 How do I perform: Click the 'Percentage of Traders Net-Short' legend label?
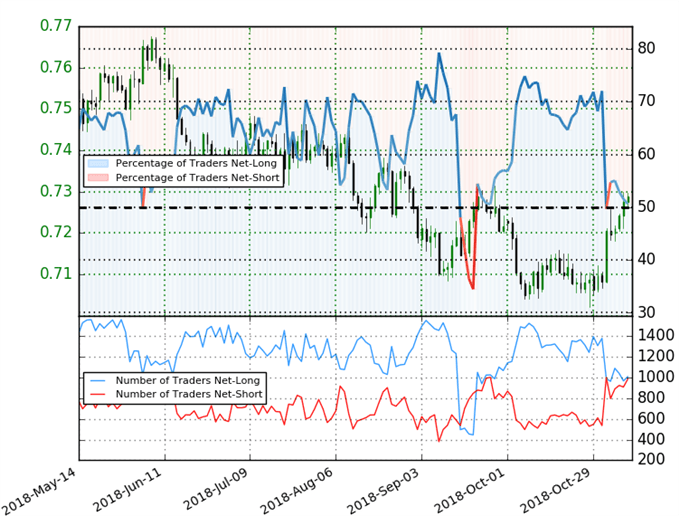point(197,177)
